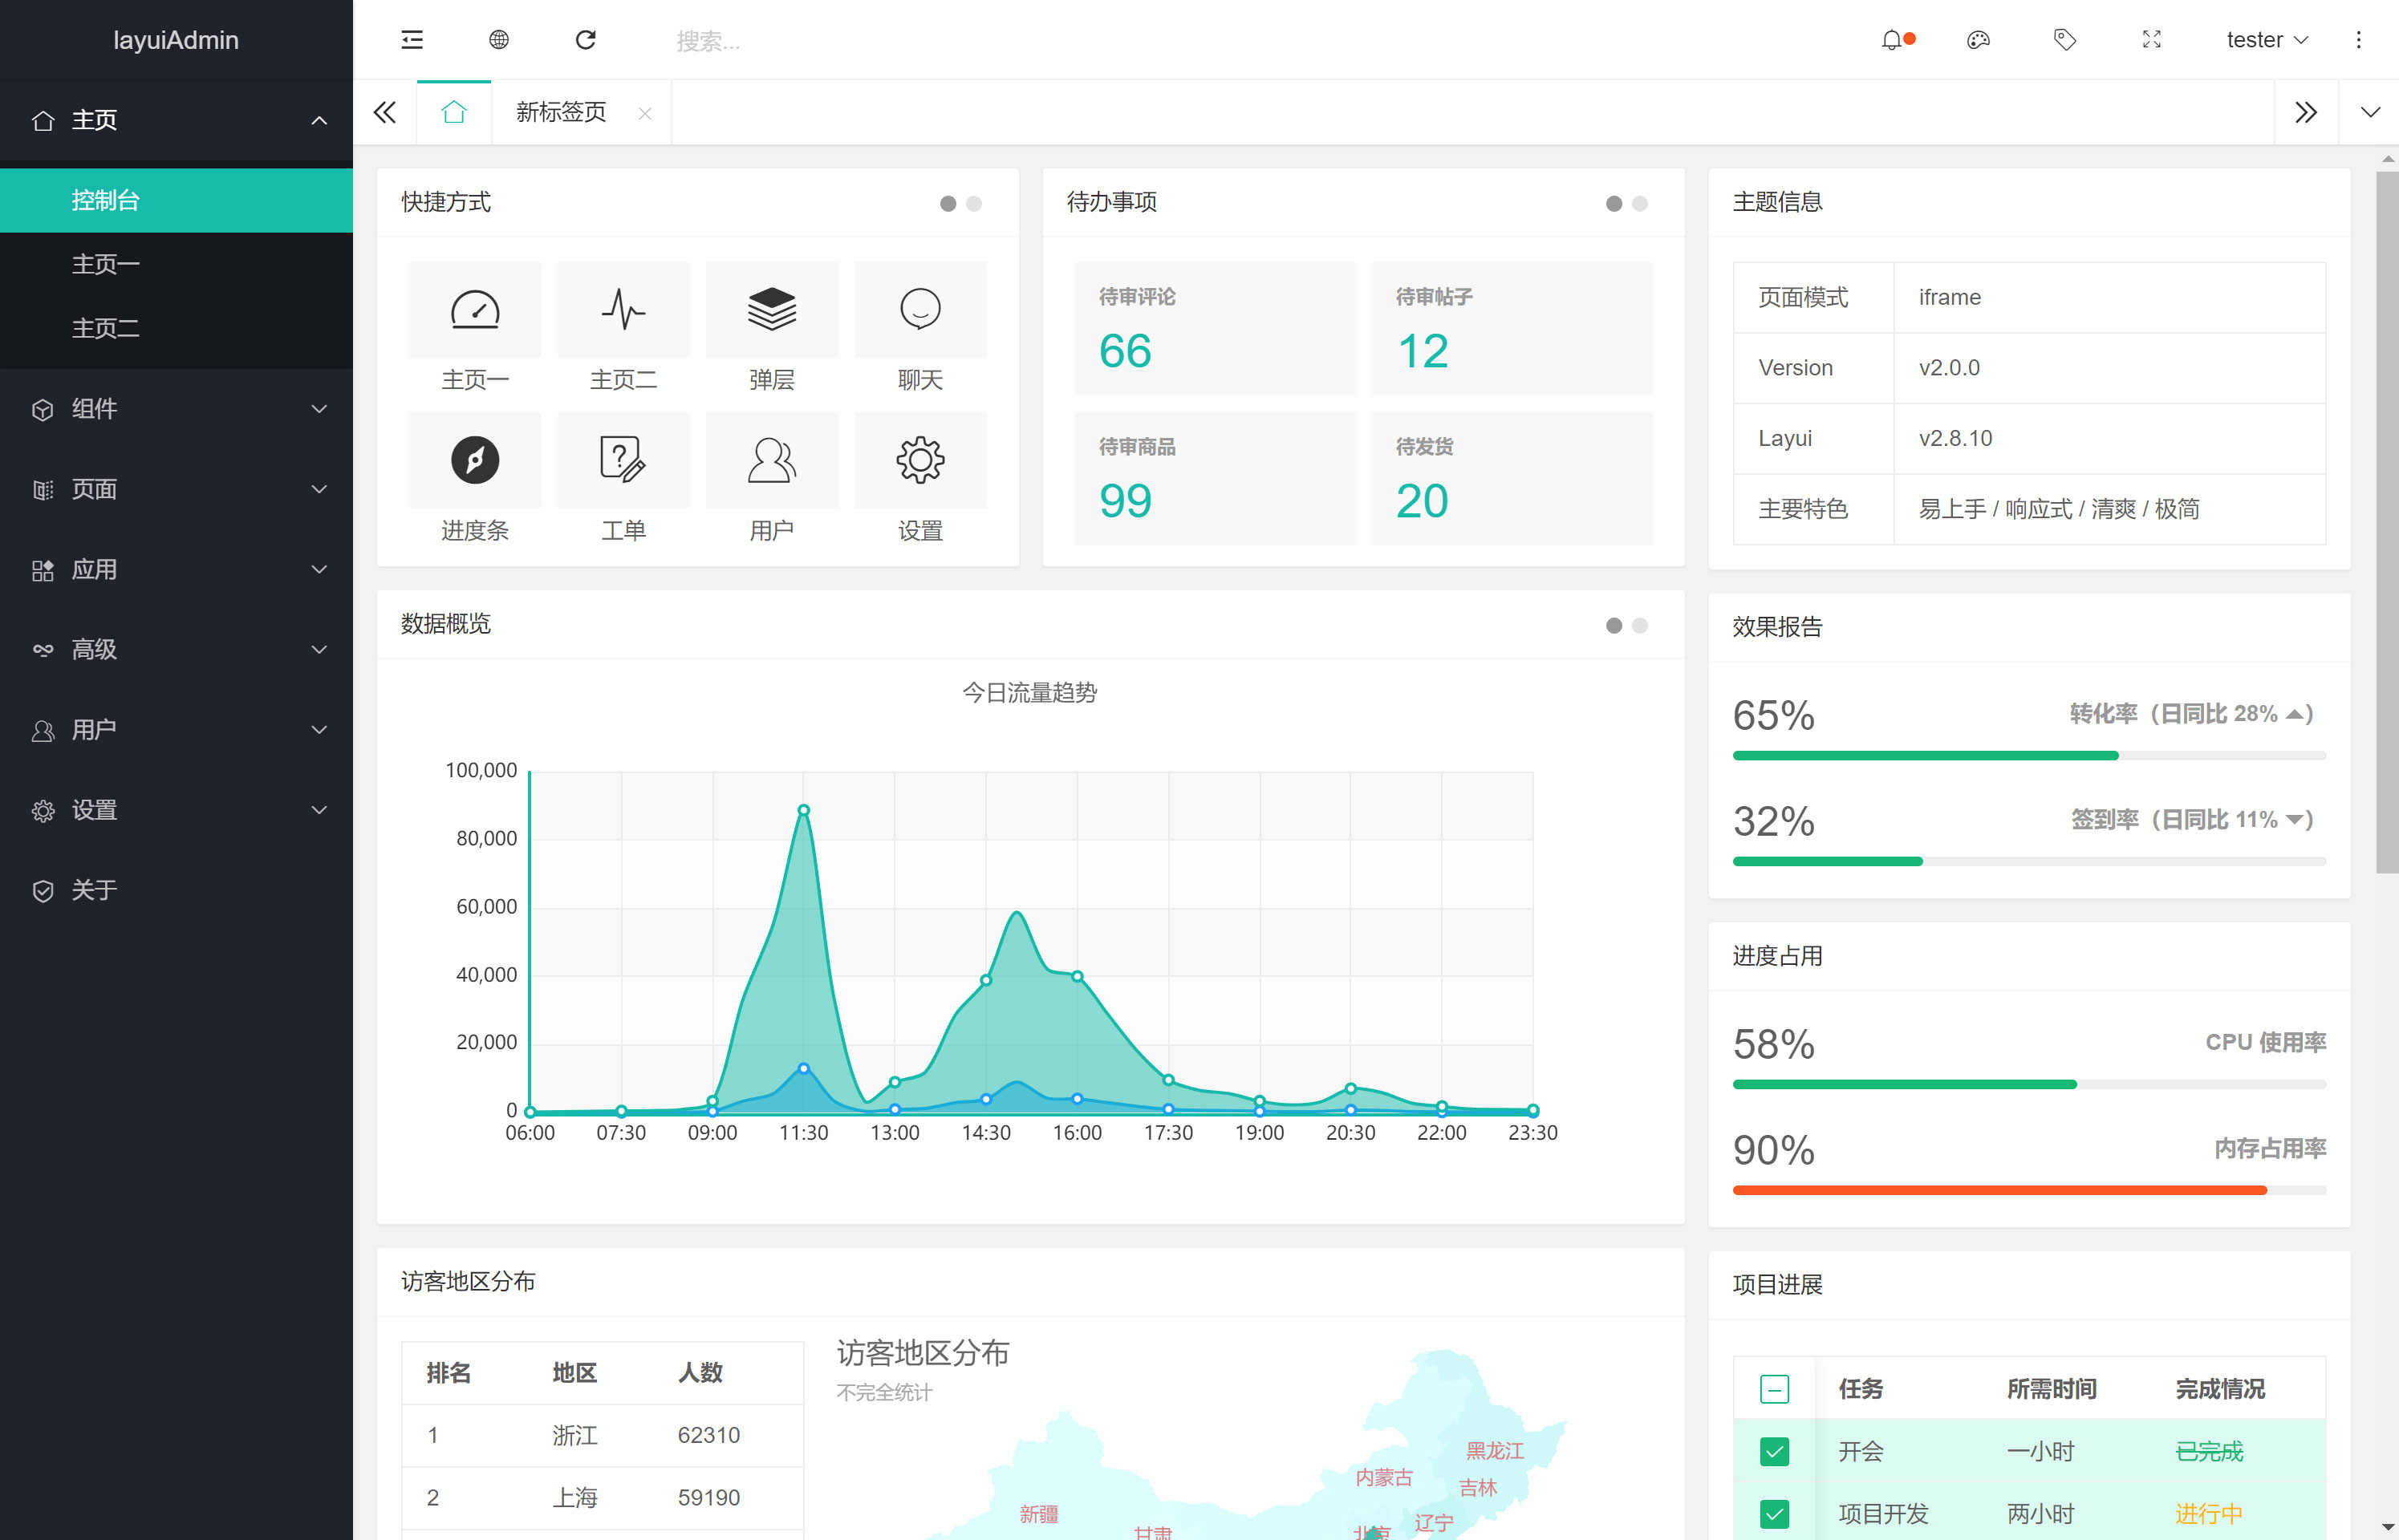Open the website globe icon in header

pyautogui.click(x=499, y=40)
